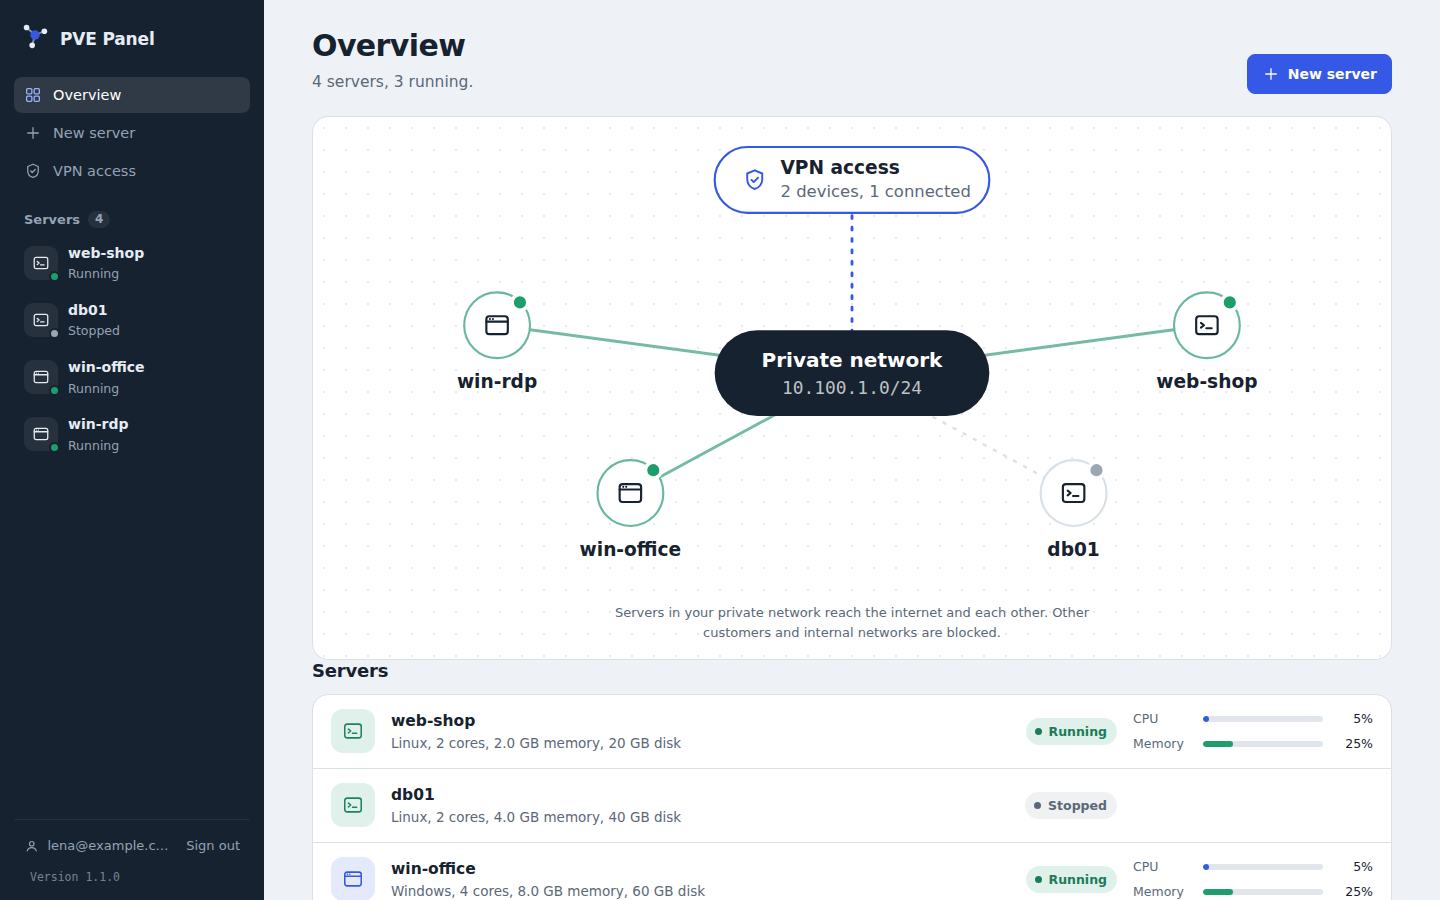The height and width of the screenshot is (900, 1440).
Task: Click the web-shop terminal icon in the Servers table
Action: (x=353, y=731)
